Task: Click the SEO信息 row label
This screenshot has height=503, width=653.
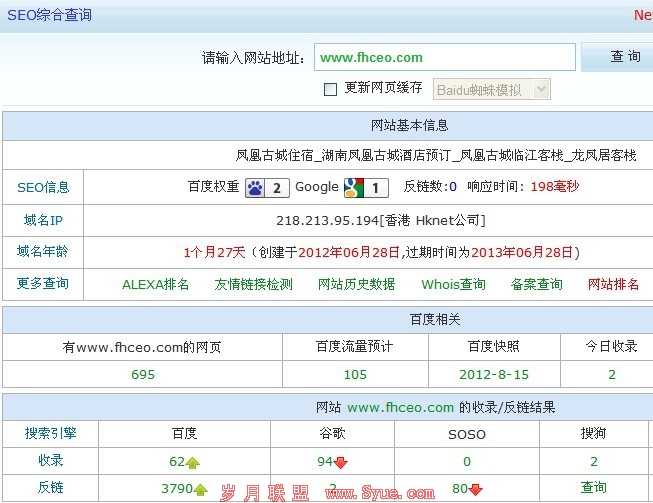Action: click(43, 187)
